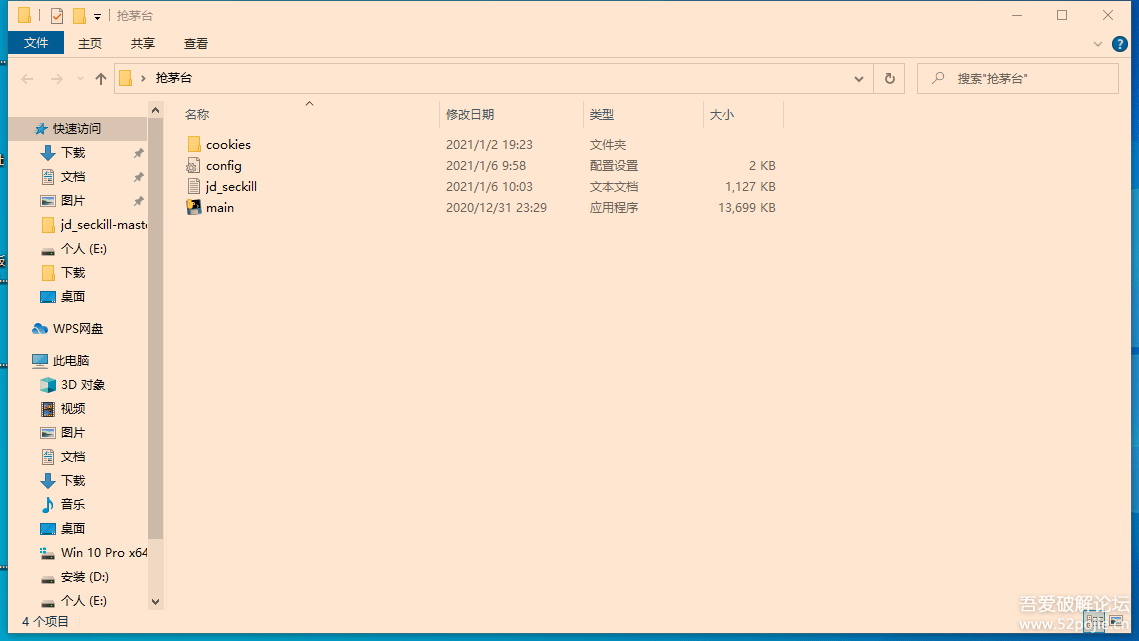Image resolution: width=1139 pixels, height=641 pixels.
Task: Expand the ribbon with the chevron
Action: [1098, 44]
